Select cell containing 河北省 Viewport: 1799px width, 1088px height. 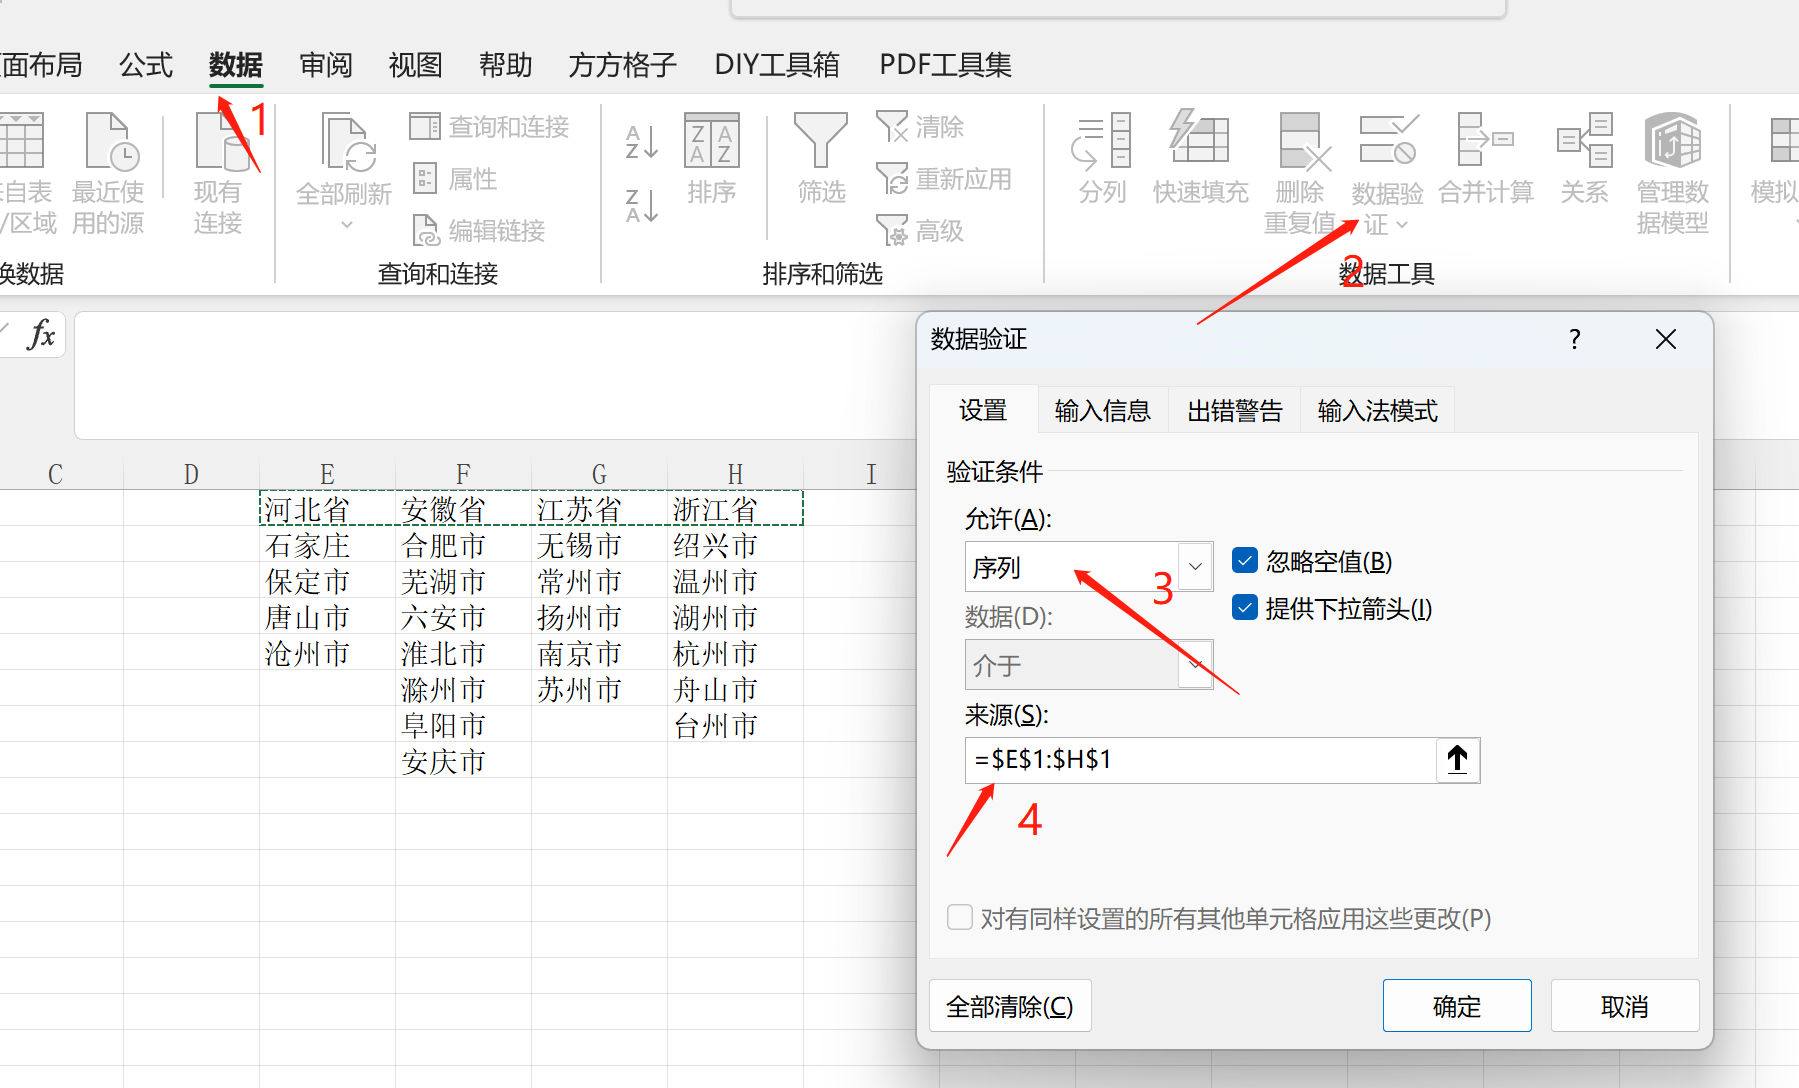tap(327, 508)
